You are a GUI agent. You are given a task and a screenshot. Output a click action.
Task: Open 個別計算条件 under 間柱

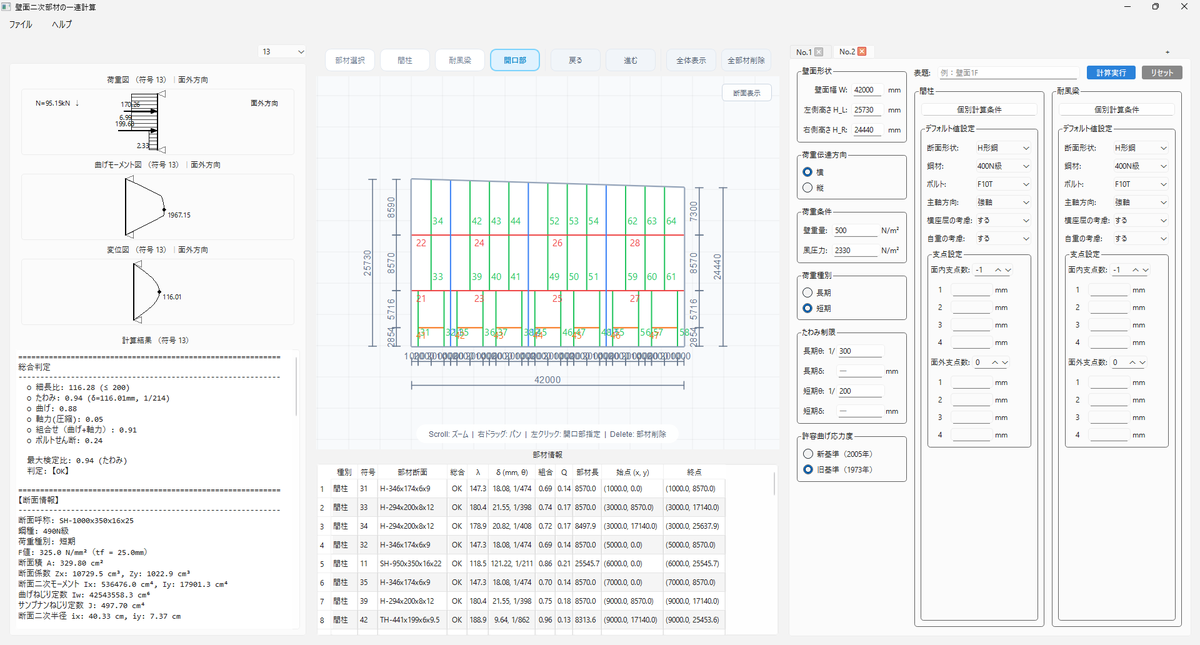click(980, 109)
